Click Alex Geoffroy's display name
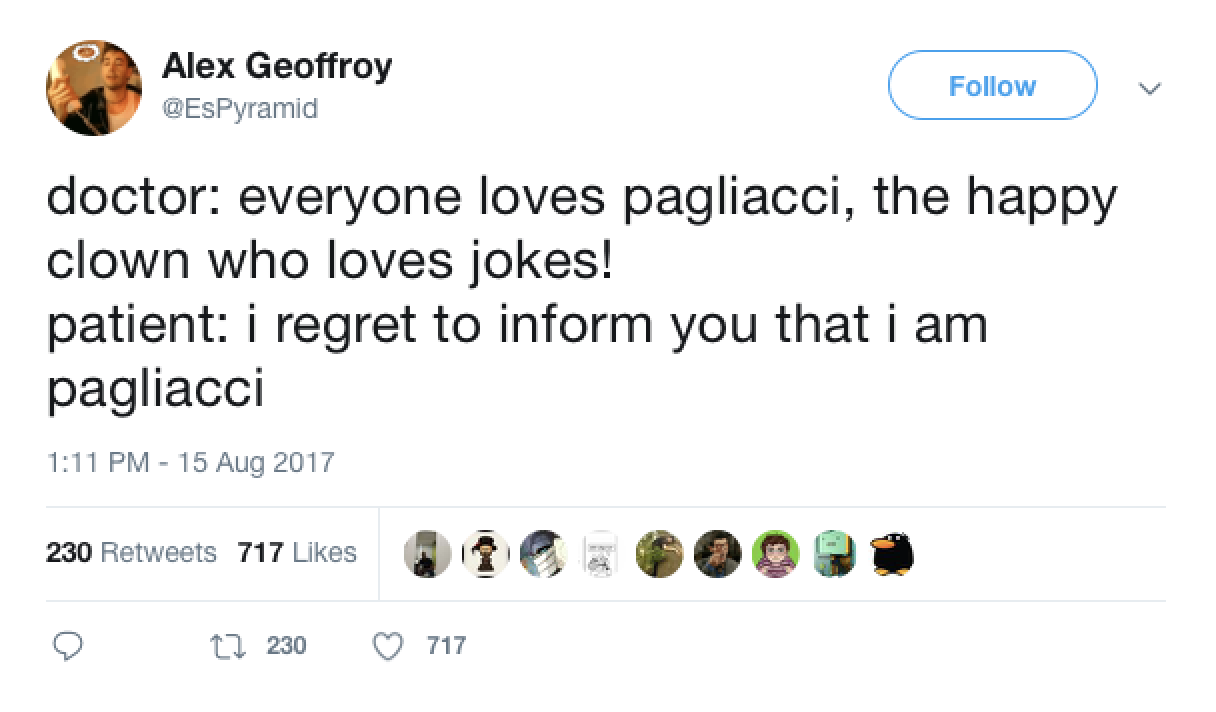Viewport: 1216px width, 712px height. tap(279, 68)
